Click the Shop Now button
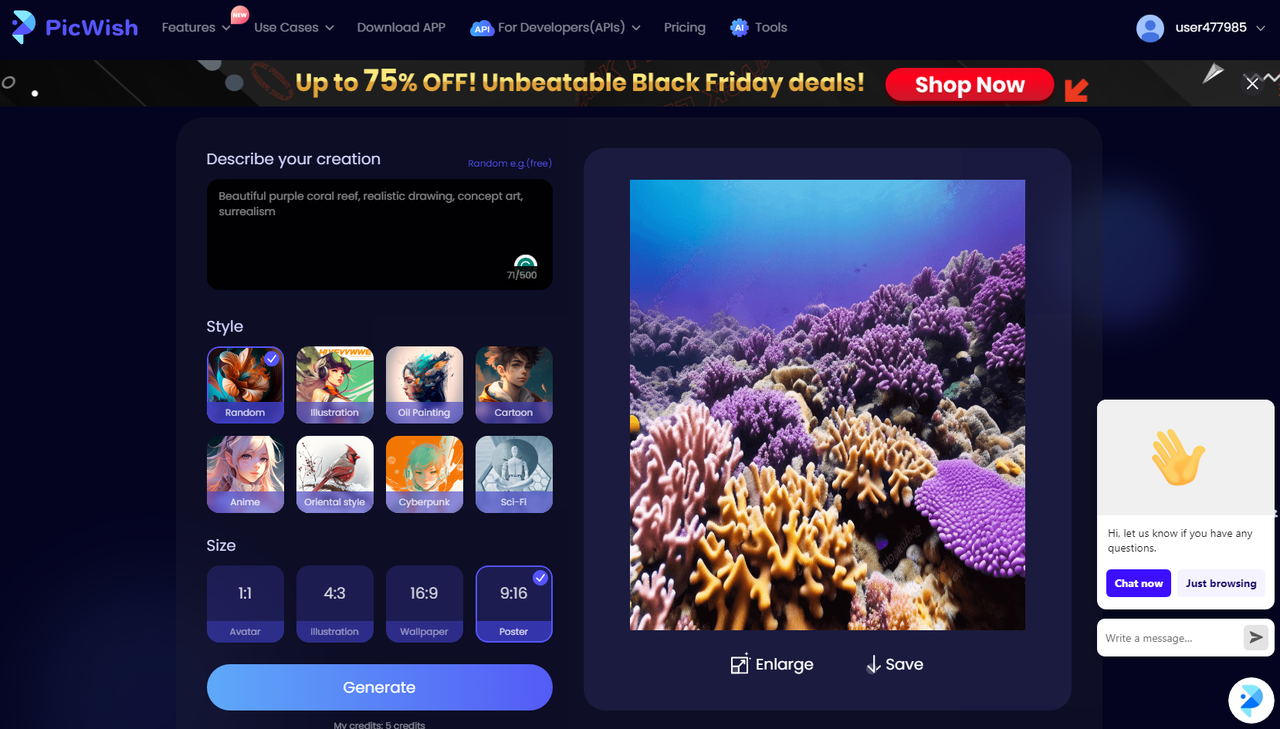The width and height of the screenshot is (1280, 729). point(970,85)
